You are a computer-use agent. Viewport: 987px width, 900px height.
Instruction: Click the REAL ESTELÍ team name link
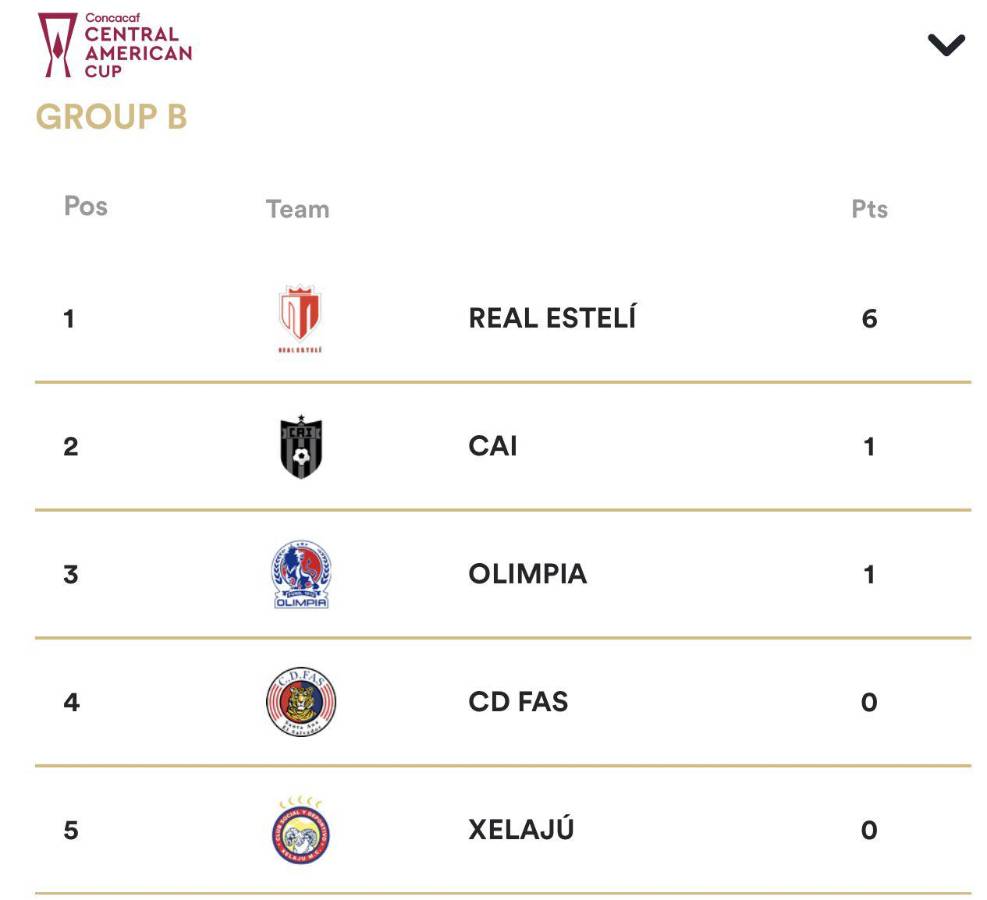point(554,317)
